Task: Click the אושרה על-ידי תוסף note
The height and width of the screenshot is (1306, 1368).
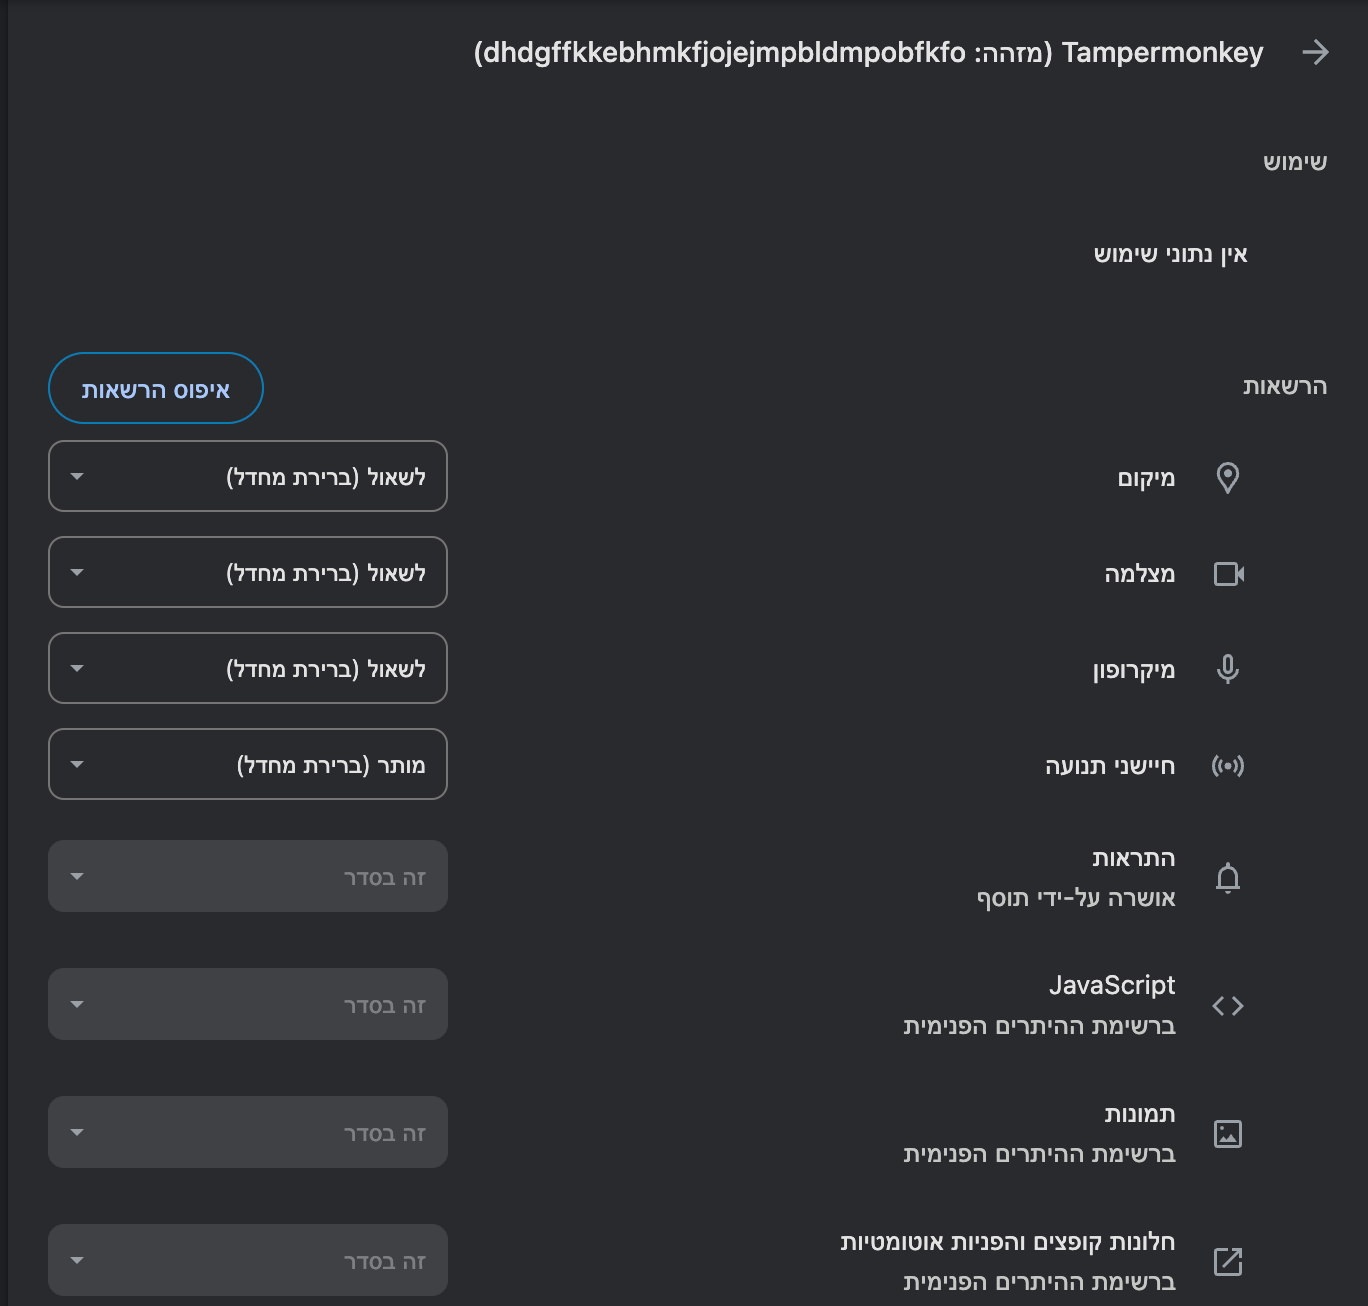Action: pyautogui.click(x=1076, y=898)
